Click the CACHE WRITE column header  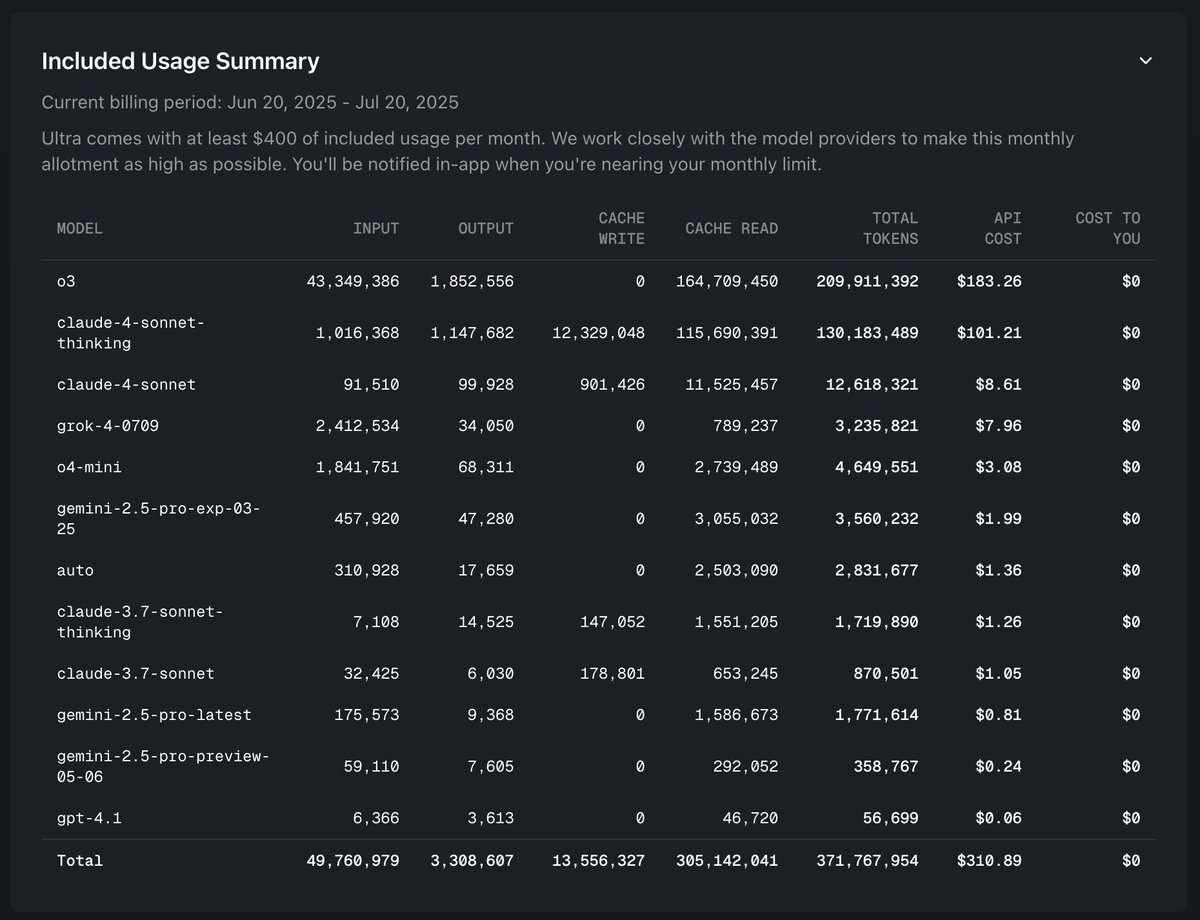pyautogui.click(x=622, y=228)
